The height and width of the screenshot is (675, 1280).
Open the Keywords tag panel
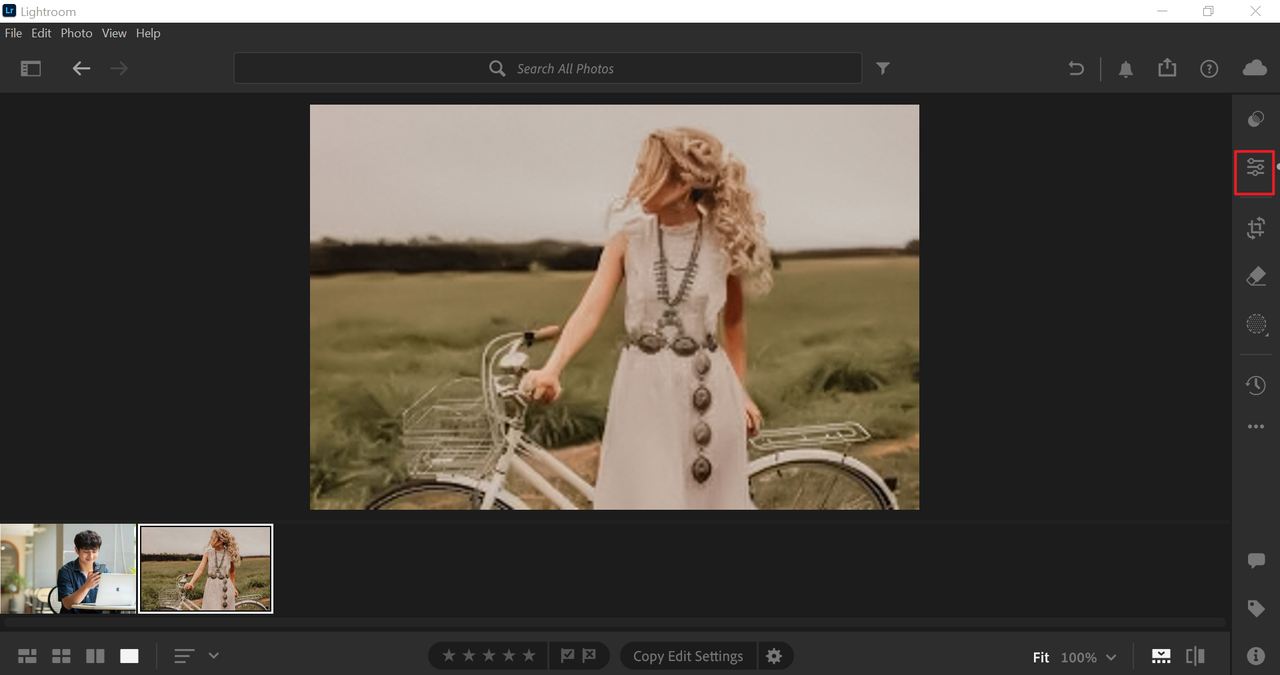(x=1256, y=608)
